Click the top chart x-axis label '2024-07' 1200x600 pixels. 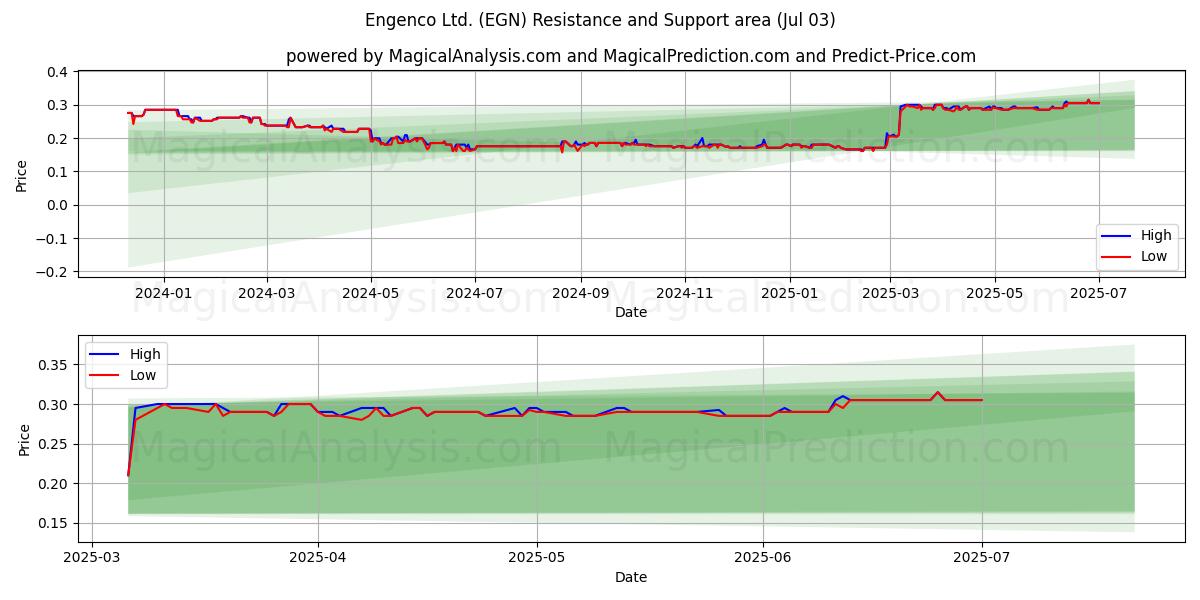point(474,293)
